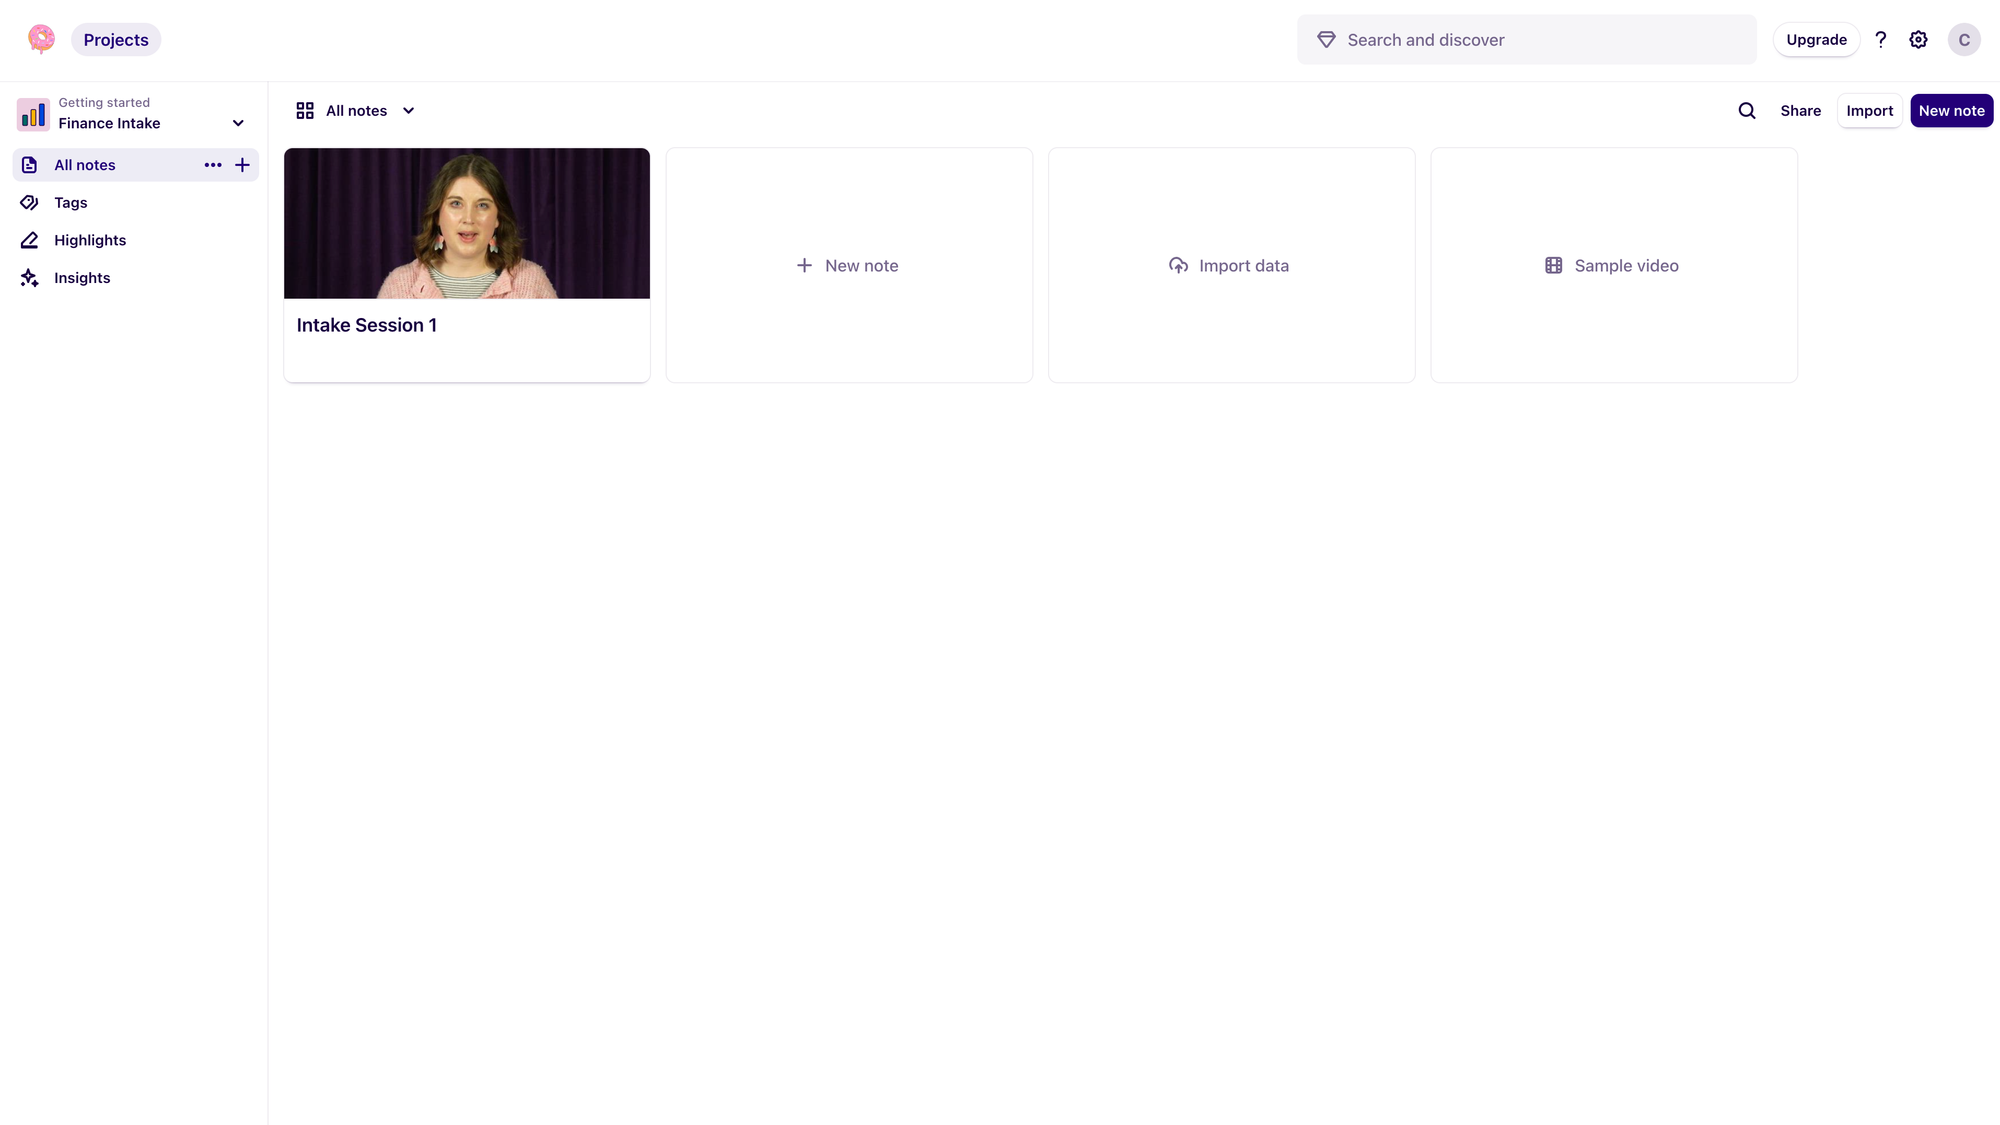Image resolution: width=2000 pixels, height=1125 pixels.
Task: Click the Import data upload icon
Action: point(1179,265)
